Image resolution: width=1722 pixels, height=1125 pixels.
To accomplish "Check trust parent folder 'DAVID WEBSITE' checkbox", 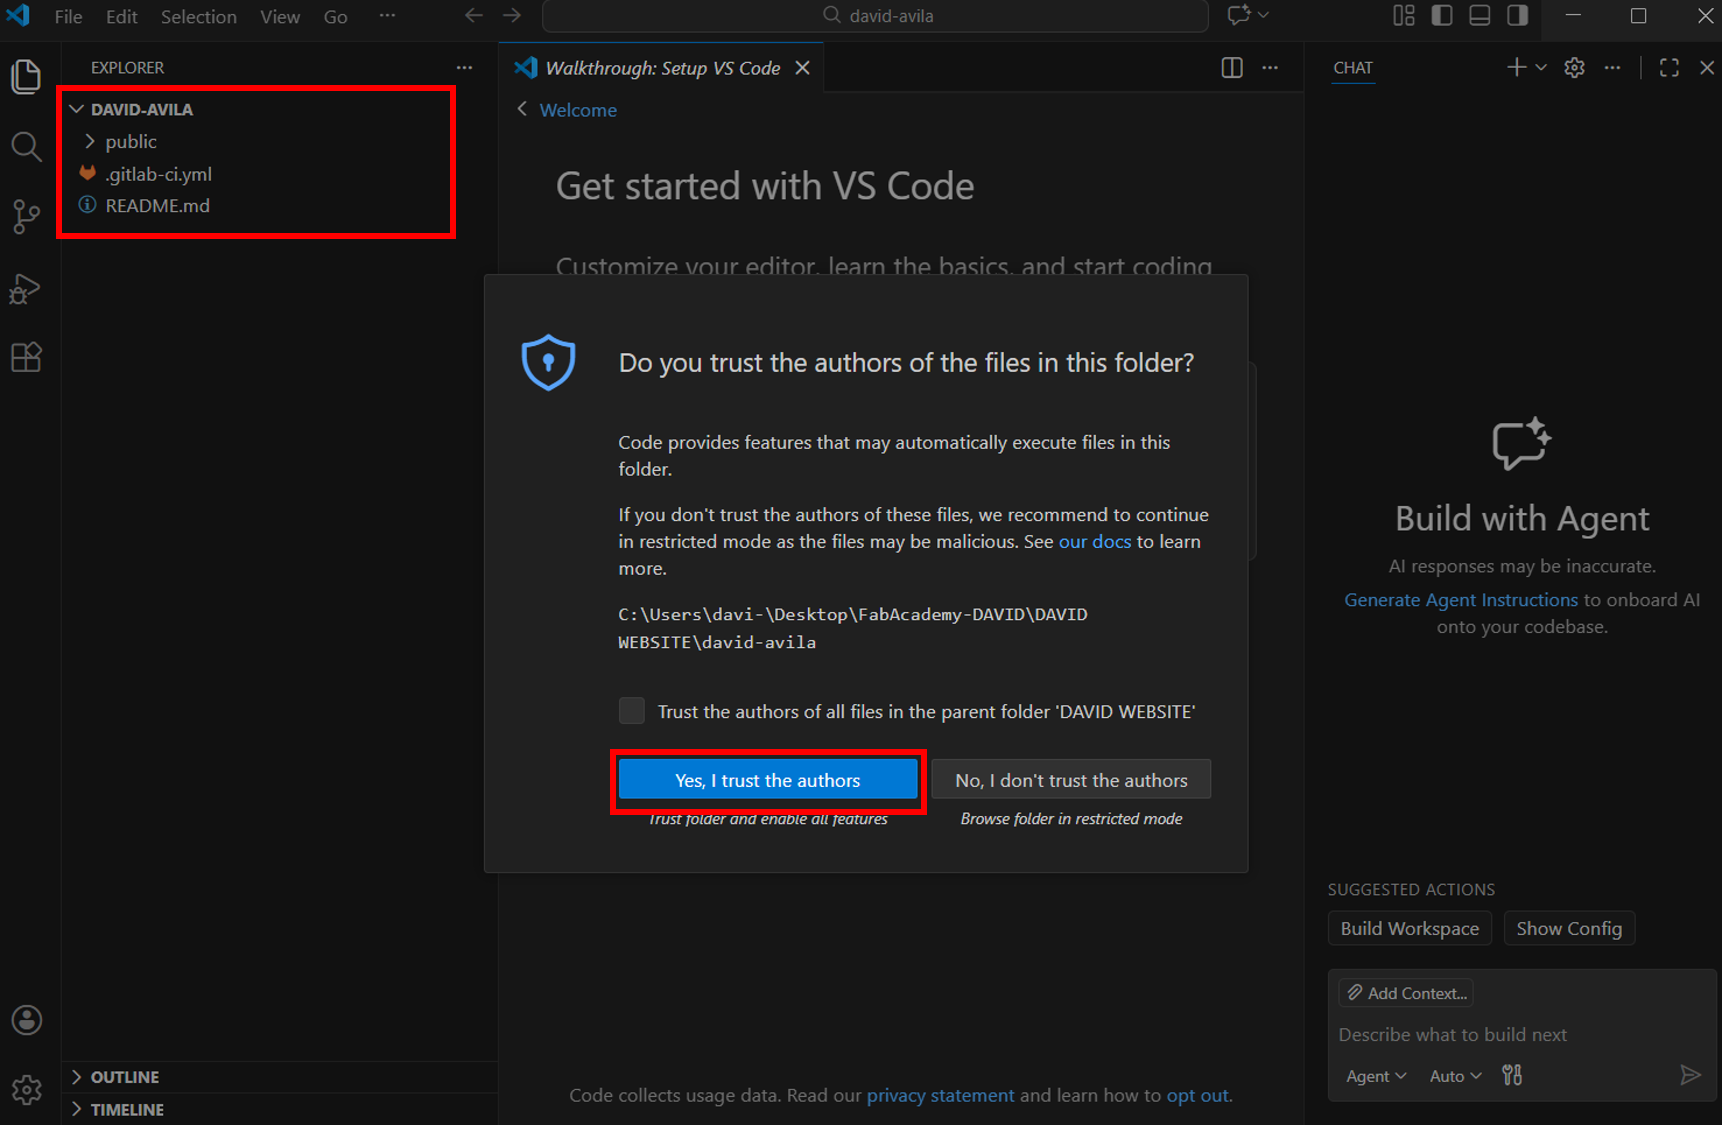I will coord(632,711).
